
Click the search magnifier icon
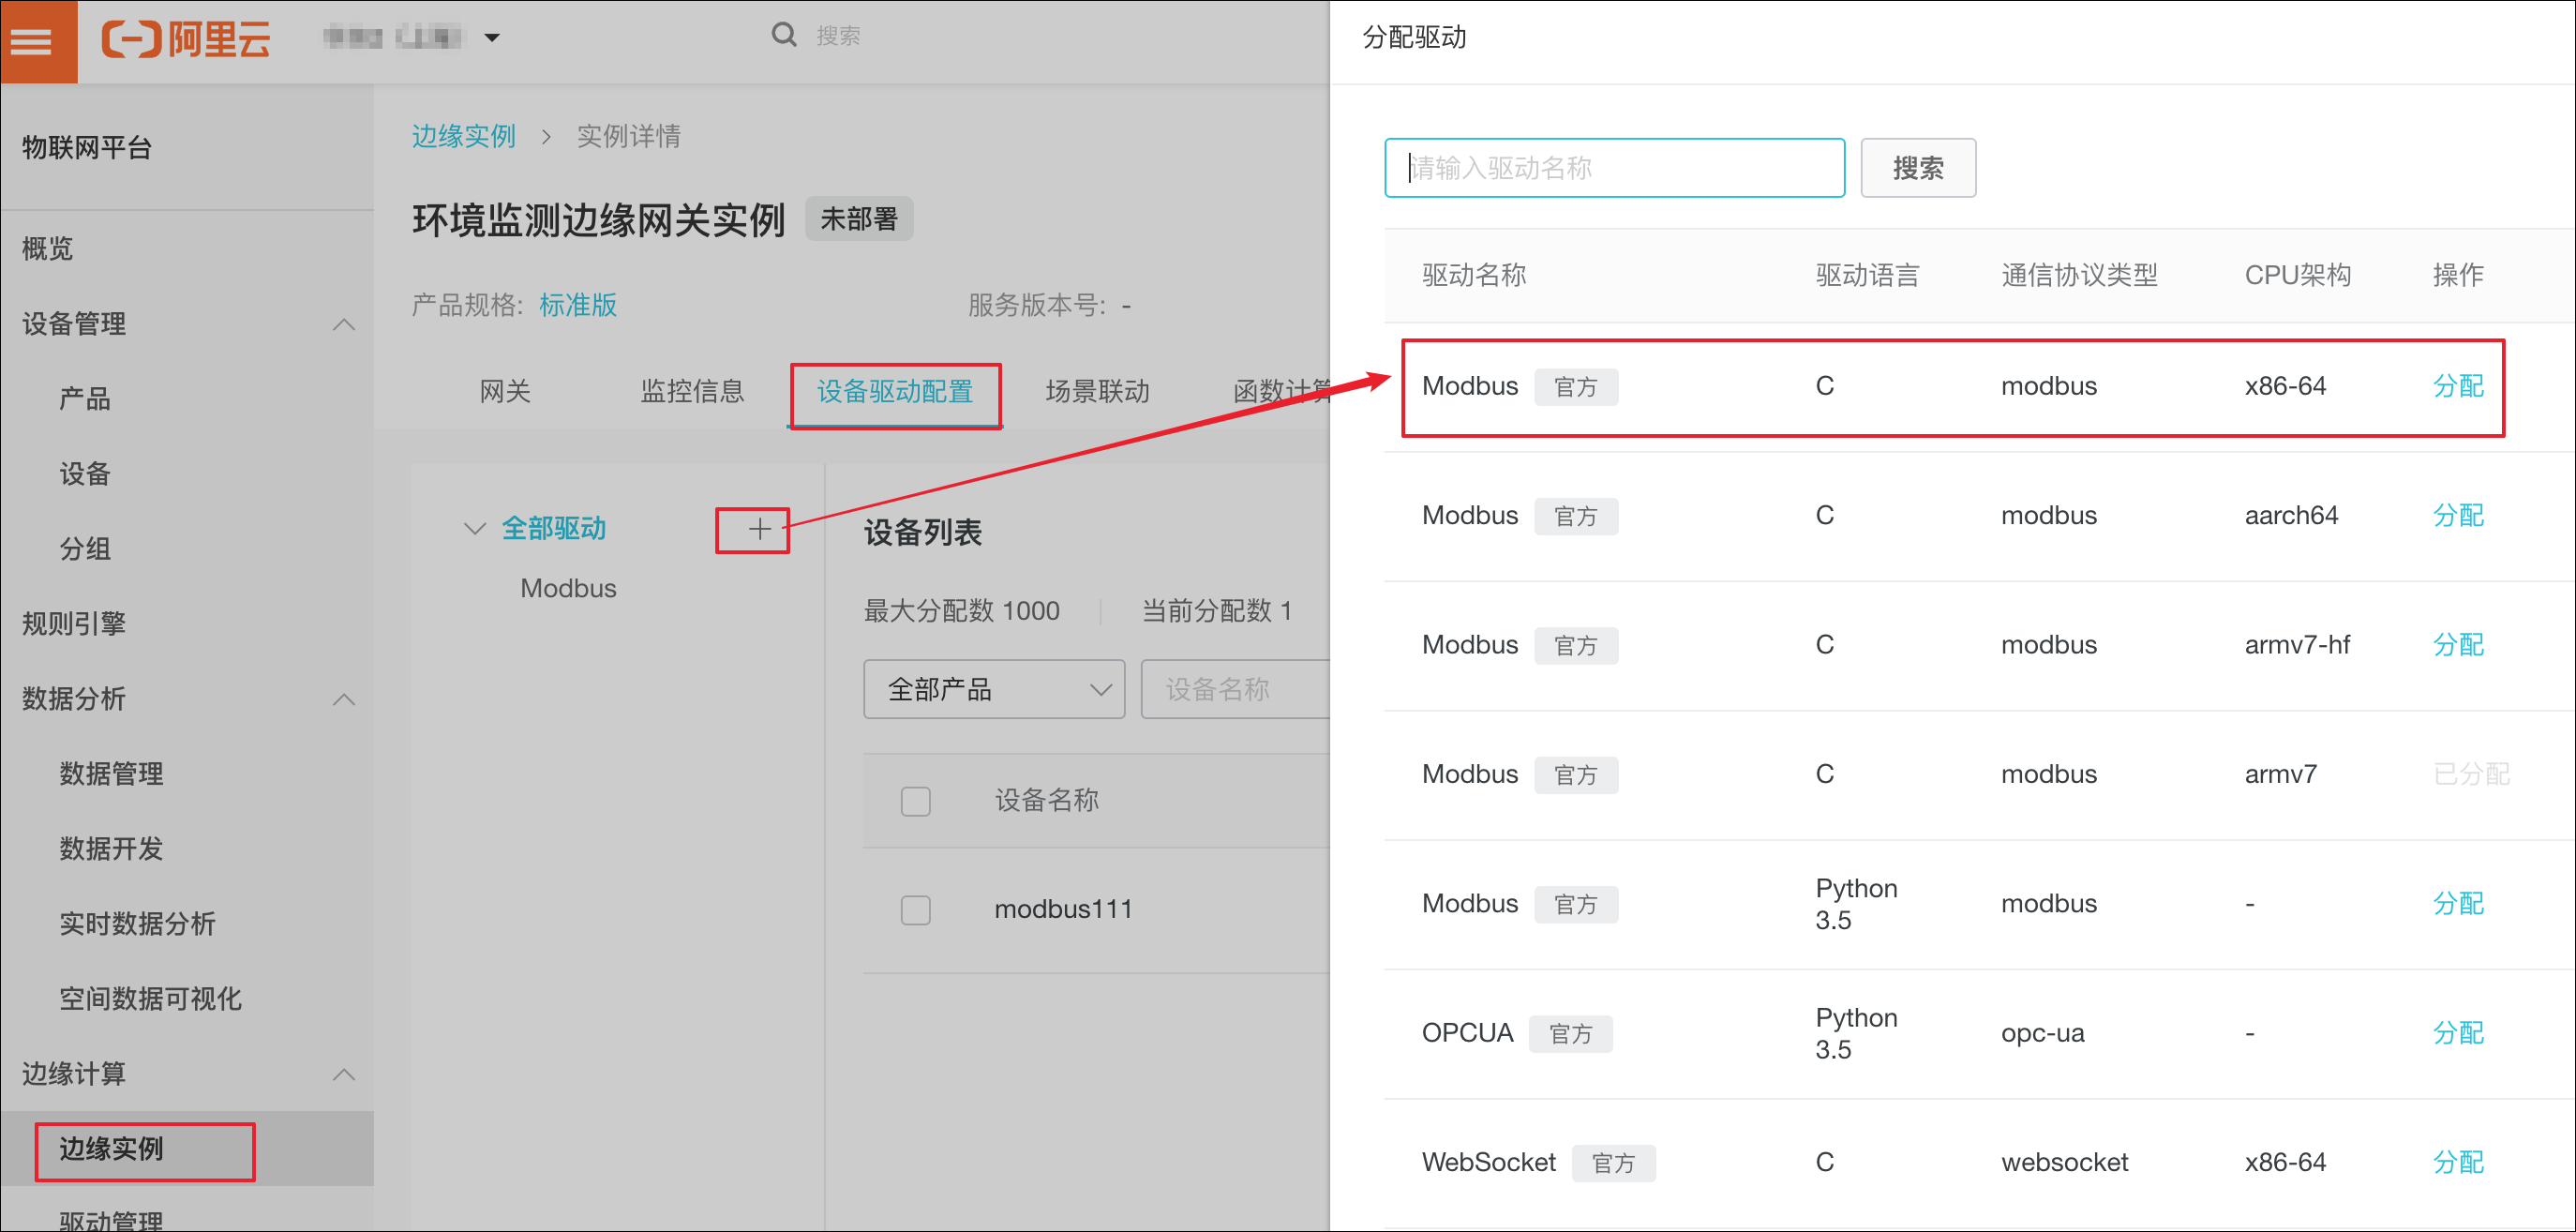[x=784, y=35]
